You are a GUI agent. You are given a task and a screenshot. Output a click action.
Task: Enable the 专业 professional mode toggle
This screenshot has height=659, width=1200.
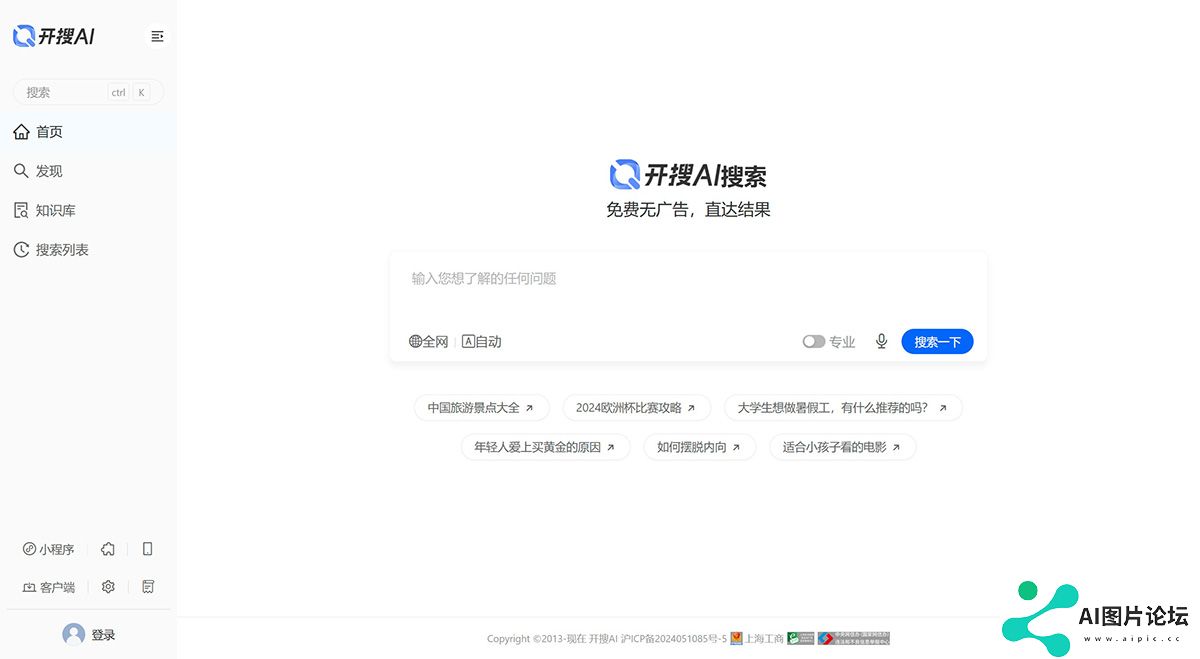(x=814, y=342)
